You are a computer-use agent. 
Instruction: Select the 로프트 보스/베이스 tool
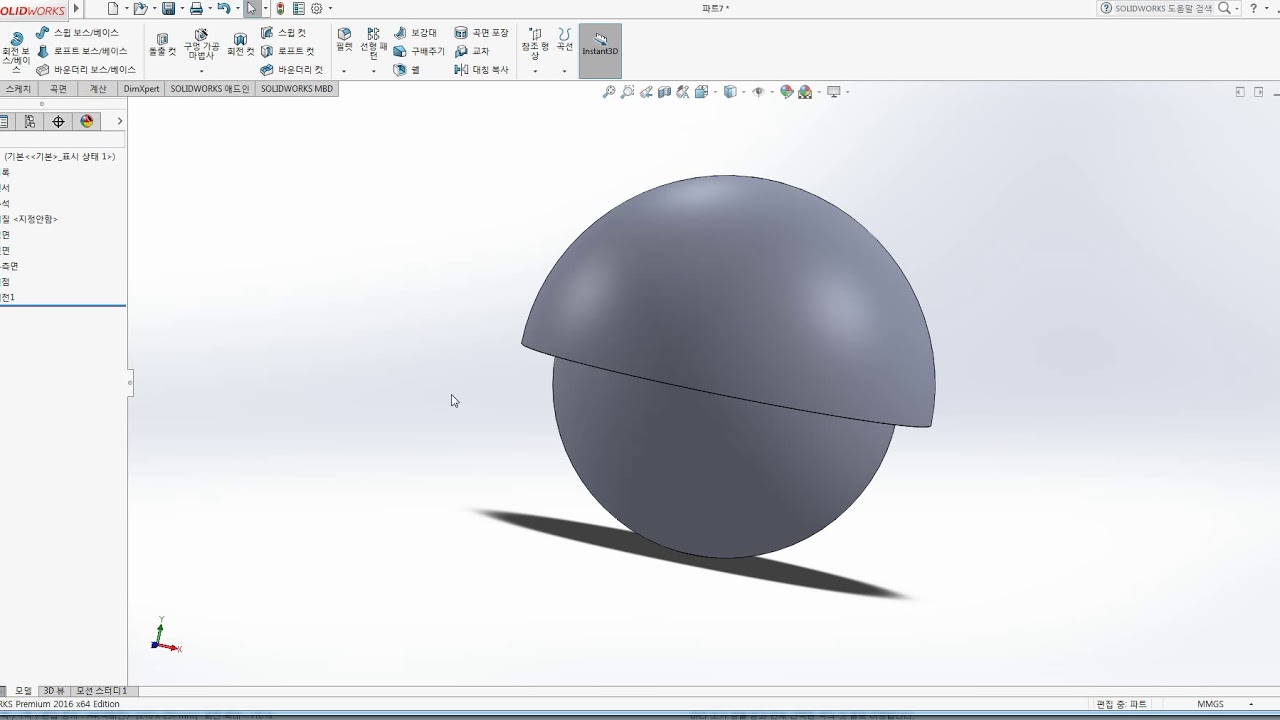tap(82, 51)
